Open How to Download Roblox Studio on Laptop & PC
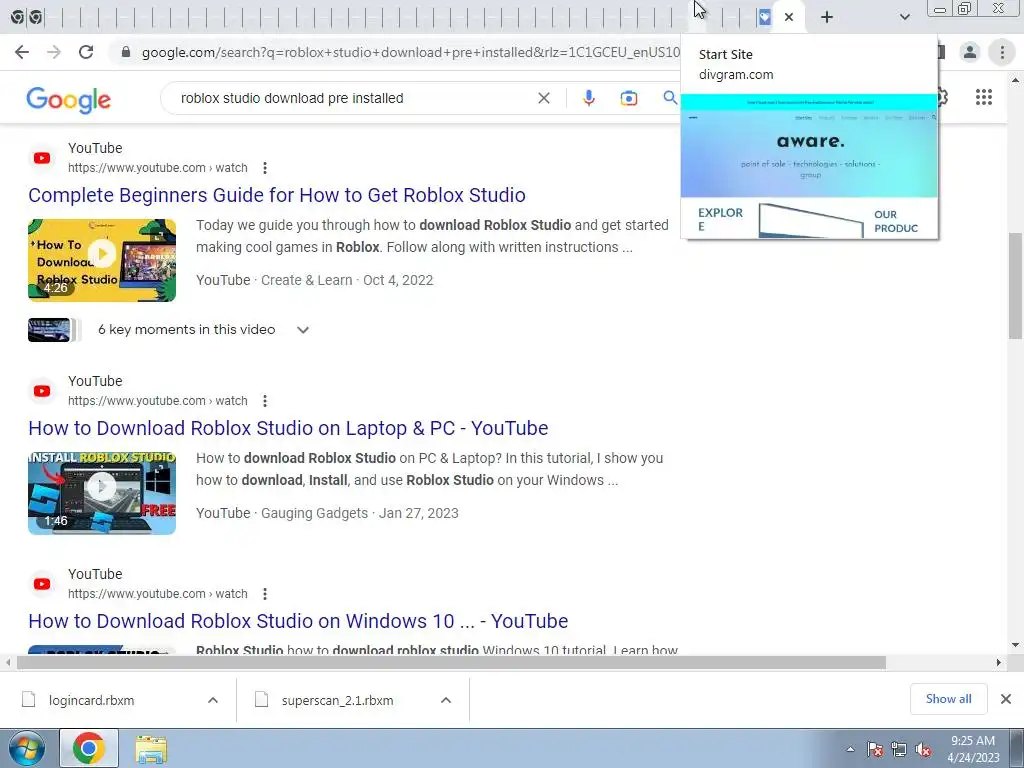The width and height of the screenshot is (1024, 768). pyautogui.click(x=288, y=428)
